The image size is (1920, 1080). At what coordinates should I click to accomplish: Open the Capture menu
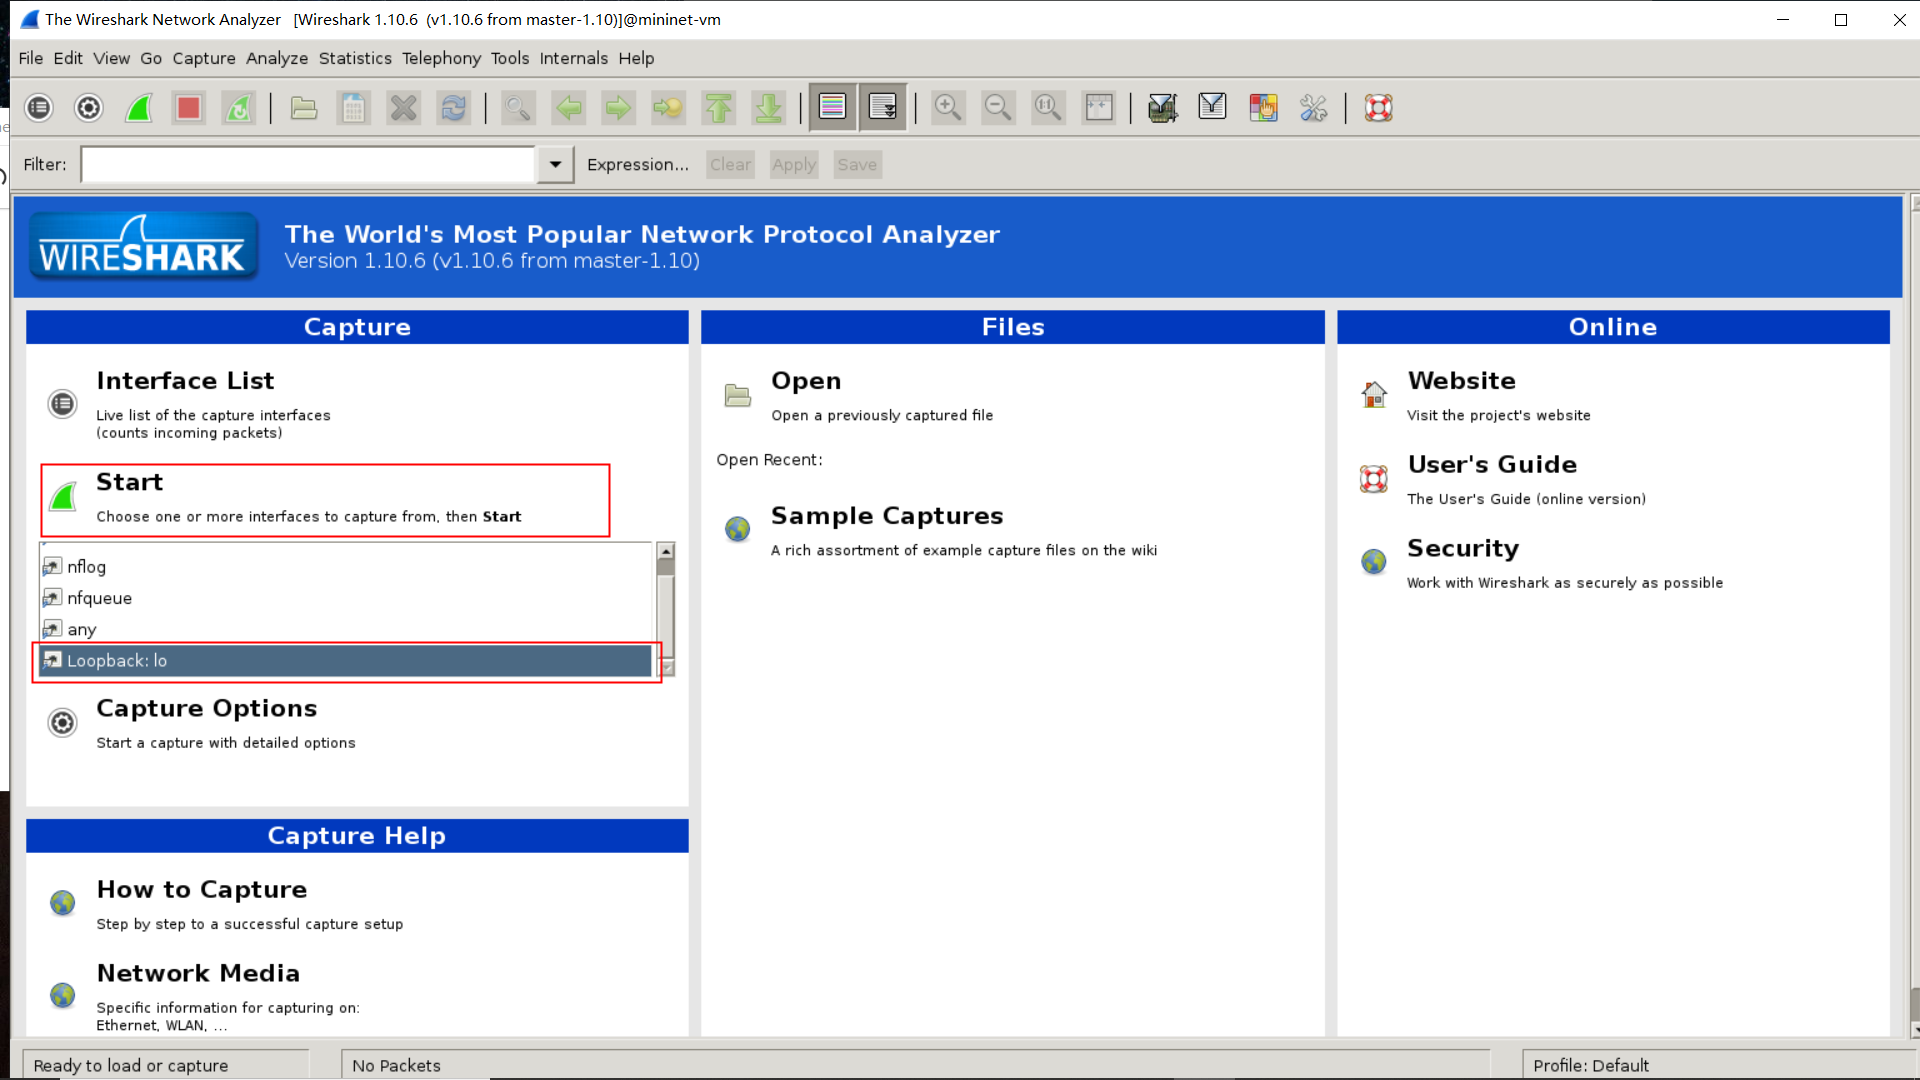[203, 58]
